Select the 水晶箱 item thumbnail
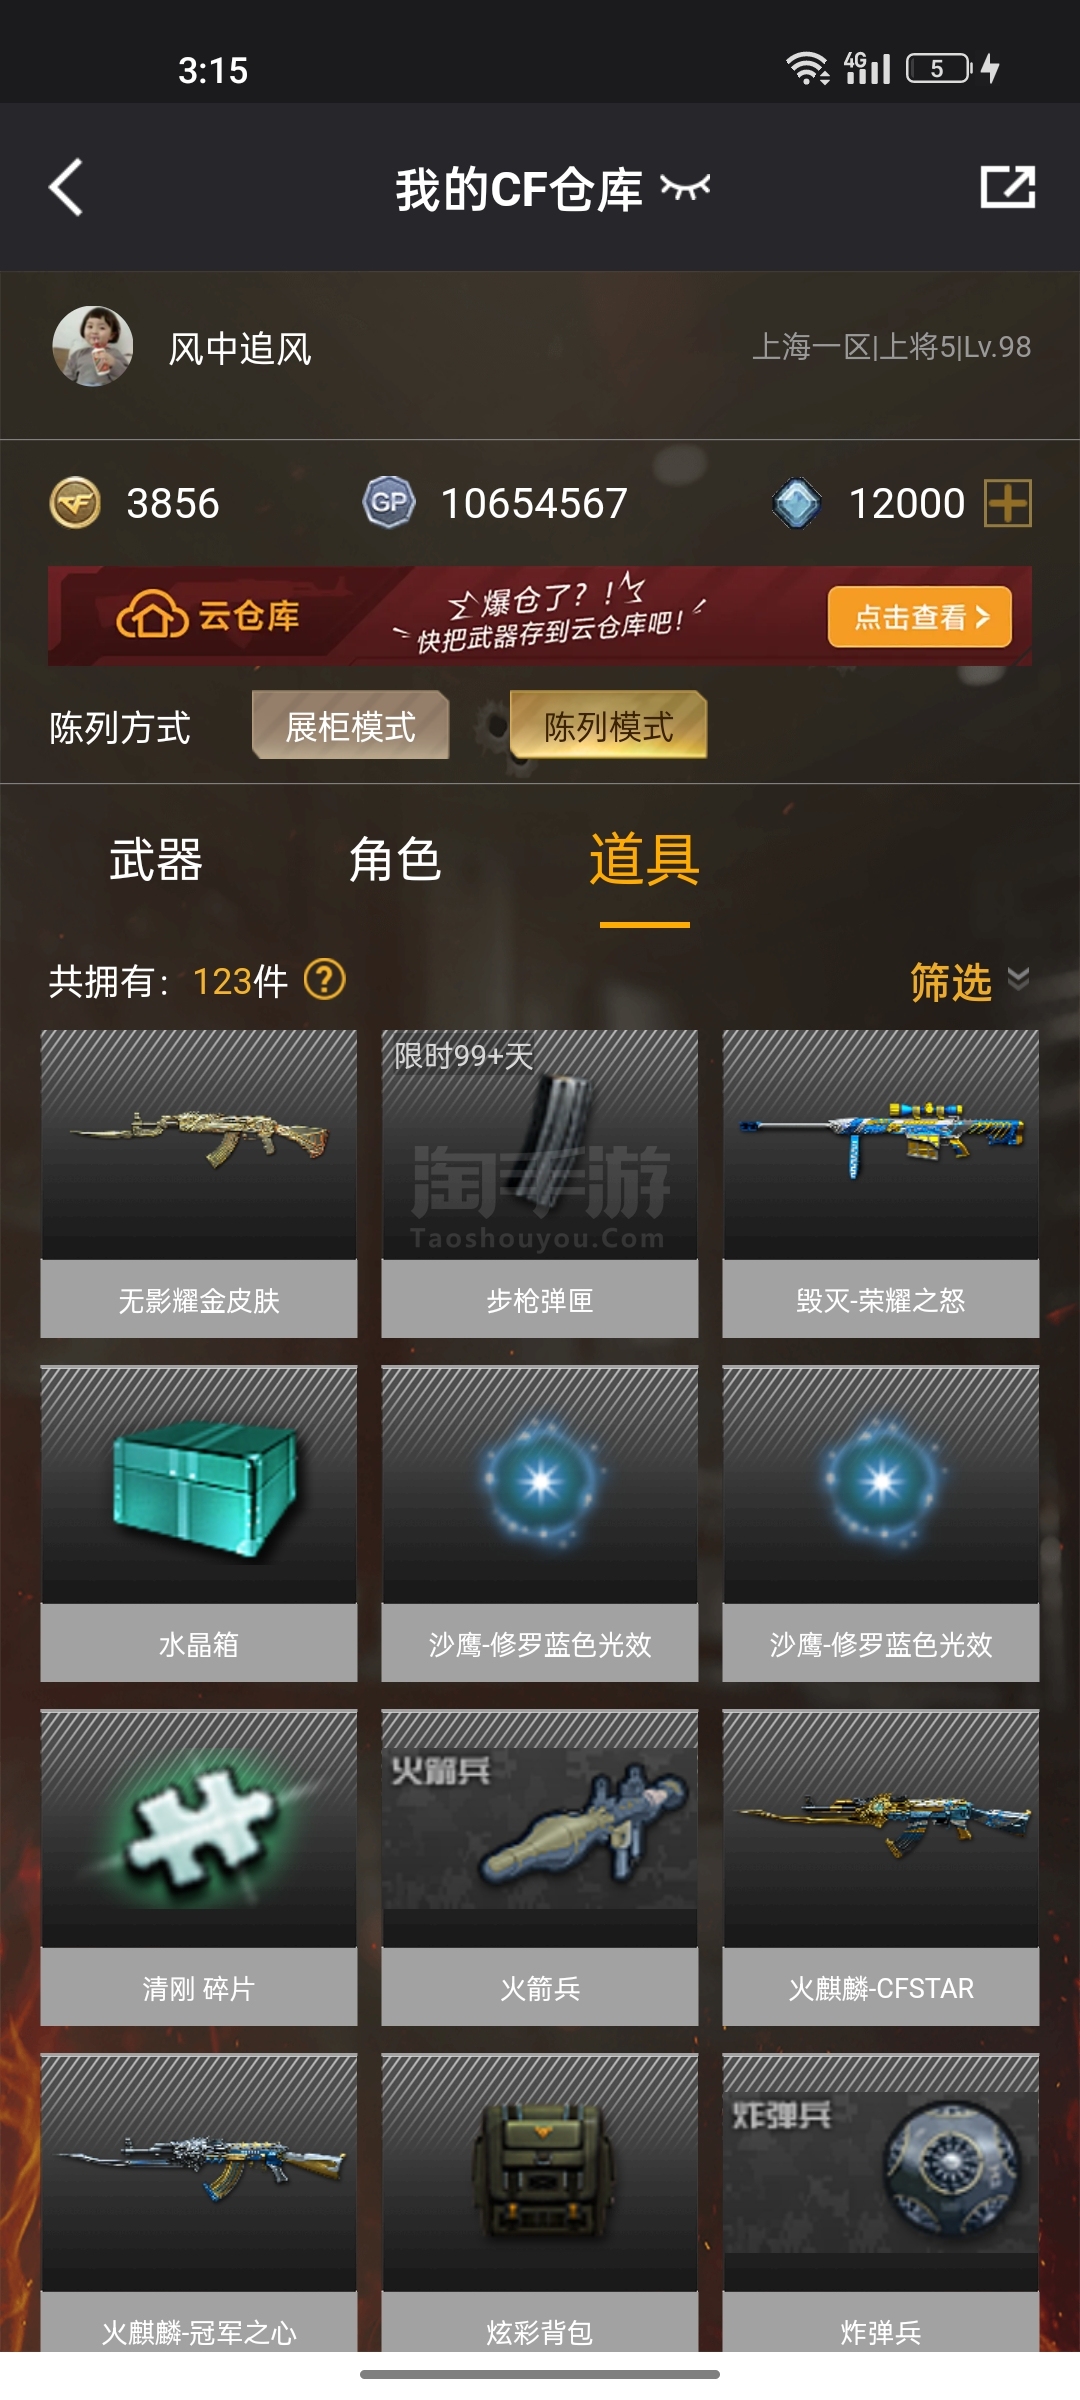 pos(199,1485)
